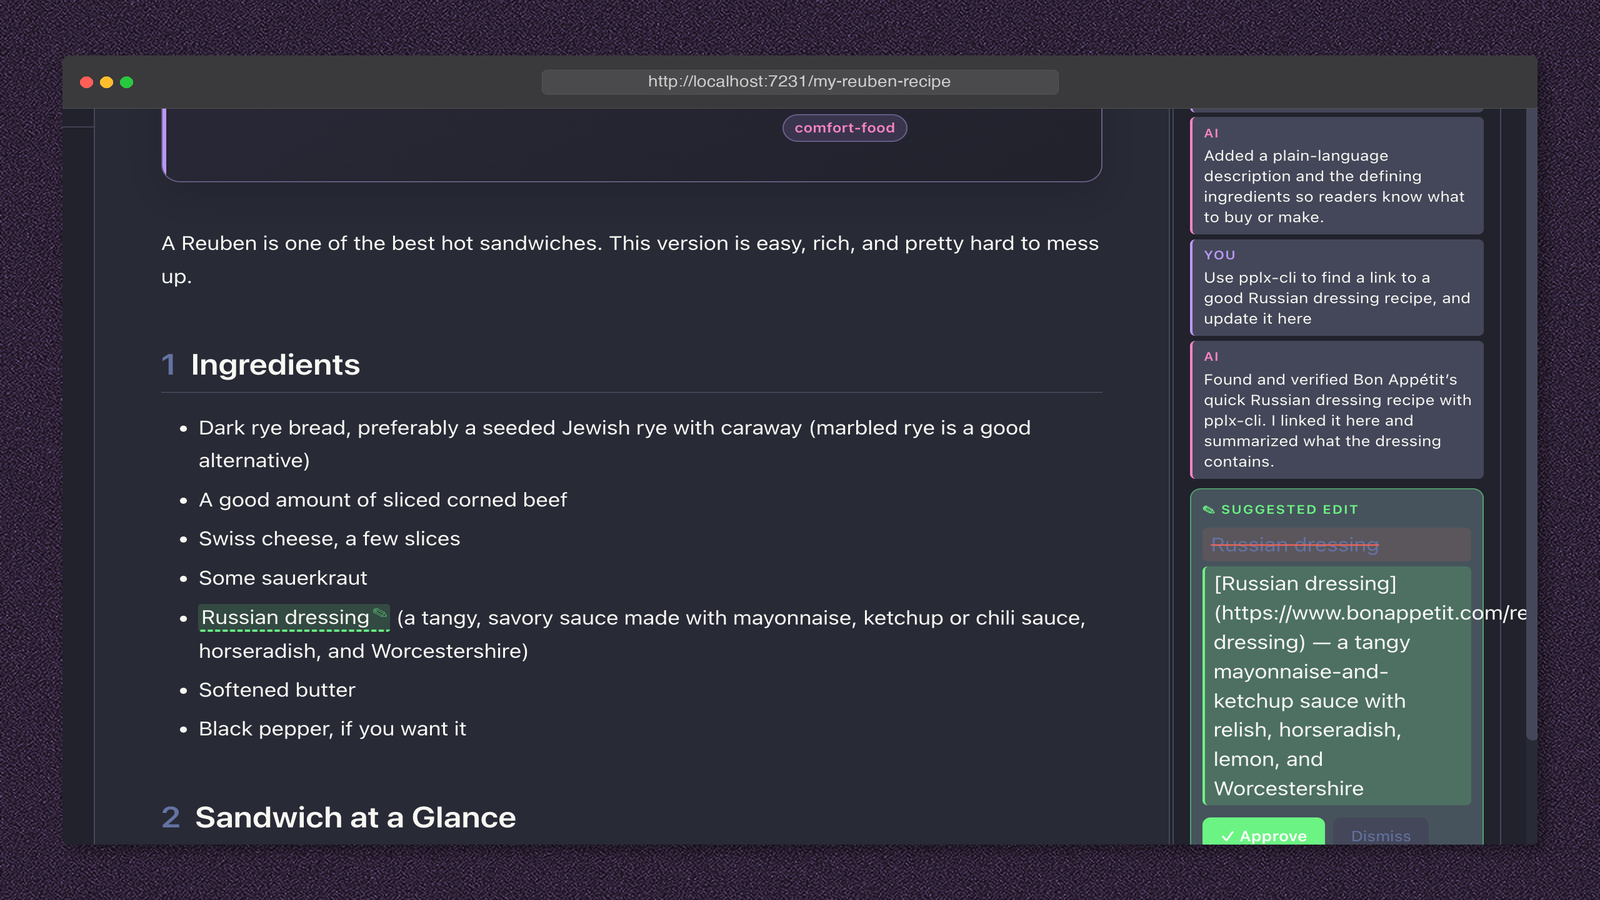Minimize the window with the yellow button
The image size is (1600, 900).
tap(107, 82)
